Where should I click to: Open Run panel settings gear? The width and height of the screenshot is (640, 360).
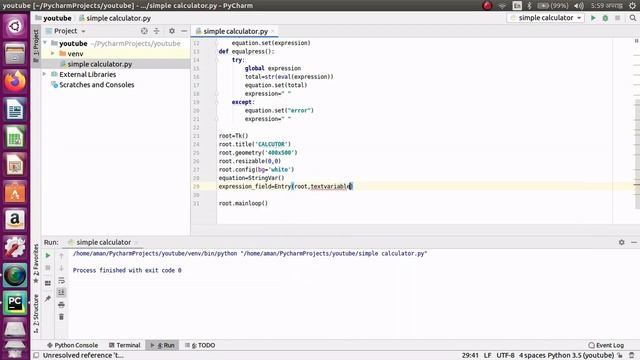pos(621,242)
